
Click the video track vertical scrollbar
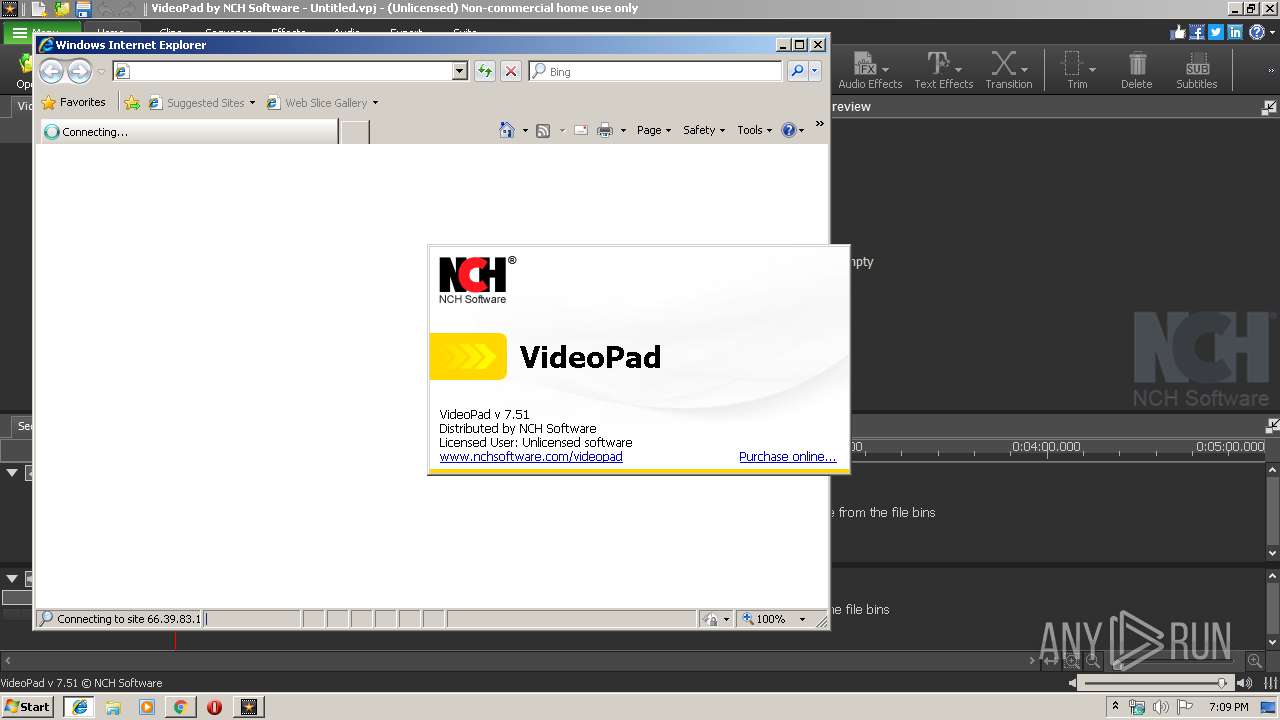click(x=1272, y=511)
